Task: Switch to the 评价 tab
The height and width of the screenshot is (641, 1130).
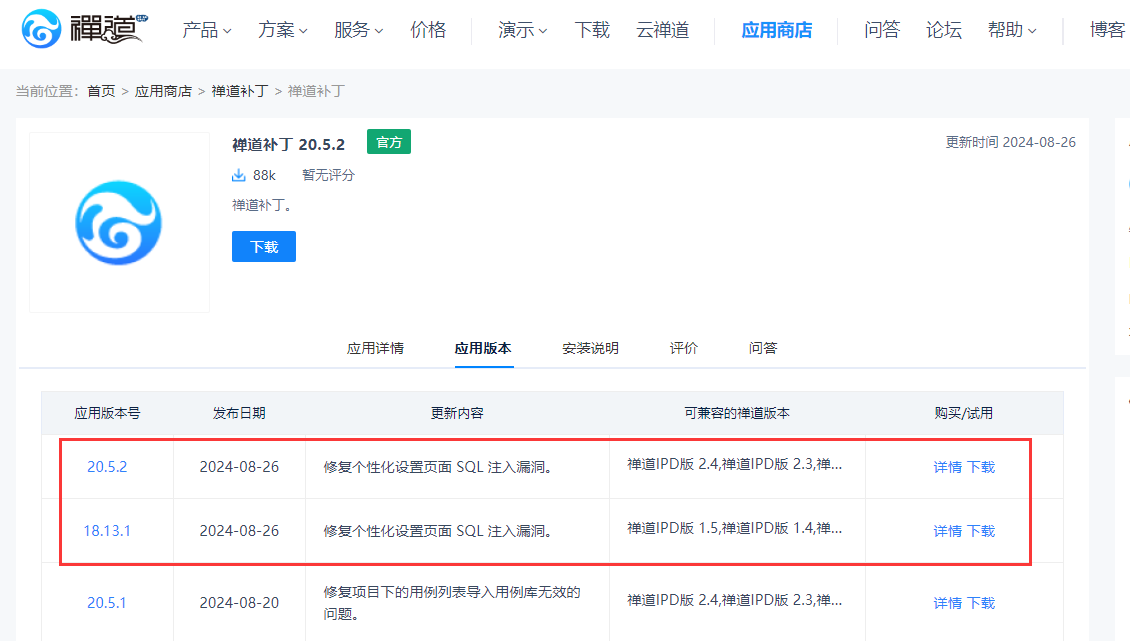Action: point(683,348)
